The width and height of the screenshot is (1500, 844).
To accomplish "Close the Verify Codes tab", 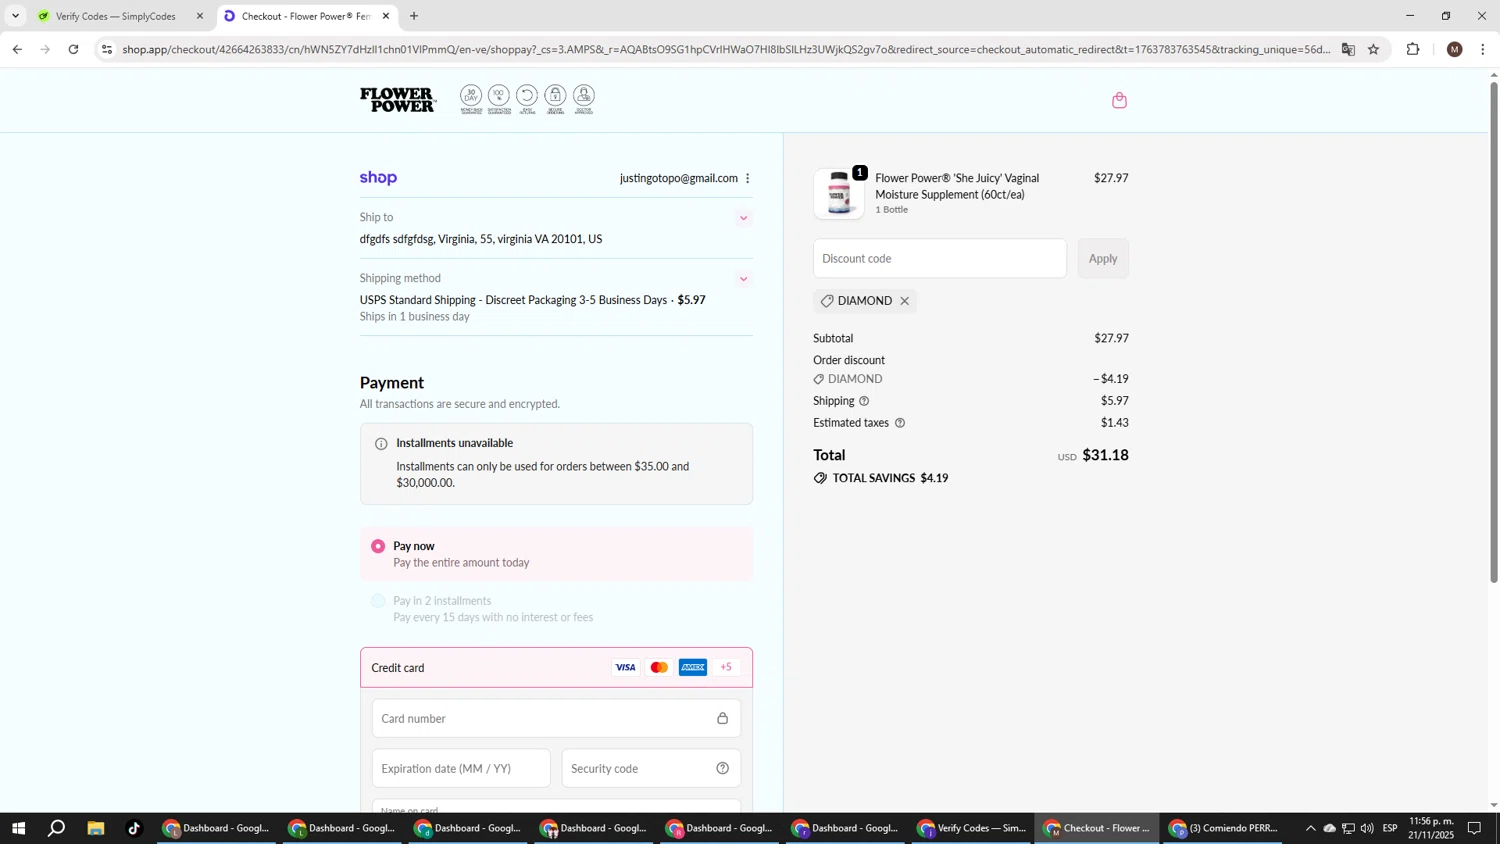I will (199, 16).
